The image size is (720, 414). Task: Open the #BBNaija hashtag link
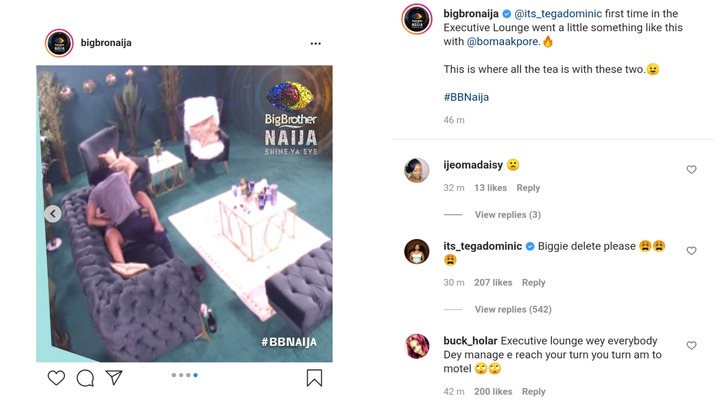465,96
